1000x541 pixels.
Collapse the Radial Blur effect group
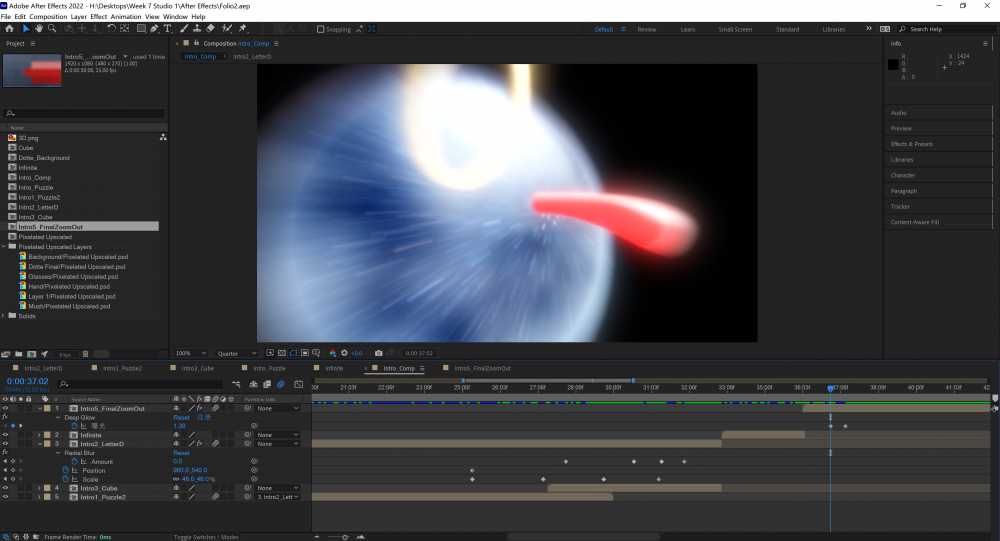(x=58, y=453)
